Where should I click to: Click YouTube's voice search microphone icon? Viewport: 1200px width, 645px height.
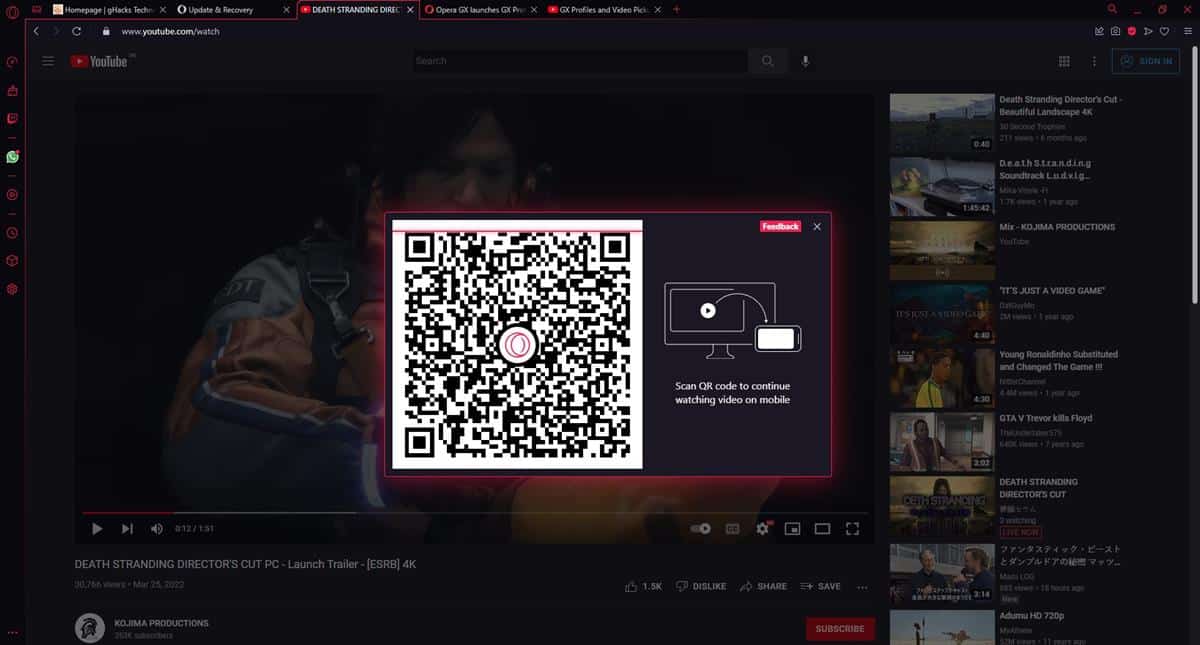pyautogui.click(x=805, y=61)
